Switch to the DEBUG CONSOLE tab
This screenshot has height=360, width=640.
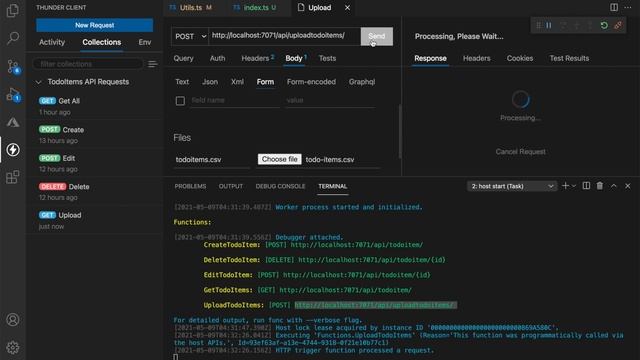(x=280, y=186)
